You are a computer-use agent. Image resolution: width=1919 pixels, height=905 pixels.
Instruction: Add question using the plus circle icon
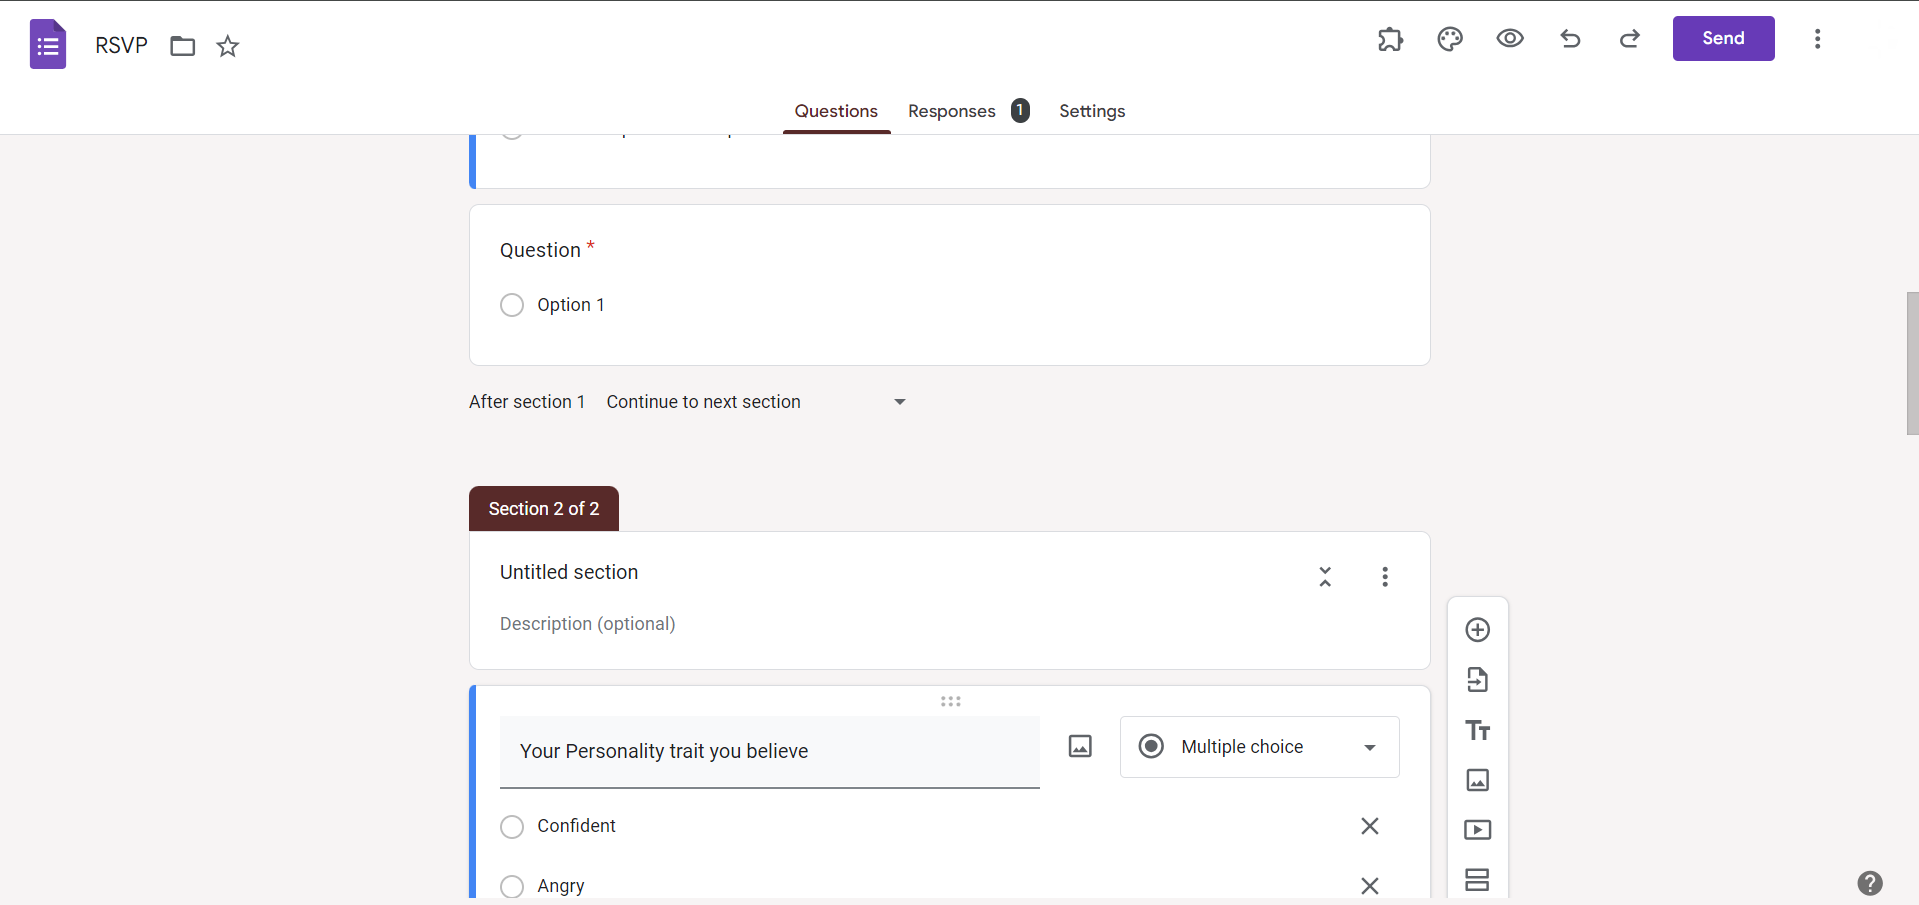tap(1478, 630)
